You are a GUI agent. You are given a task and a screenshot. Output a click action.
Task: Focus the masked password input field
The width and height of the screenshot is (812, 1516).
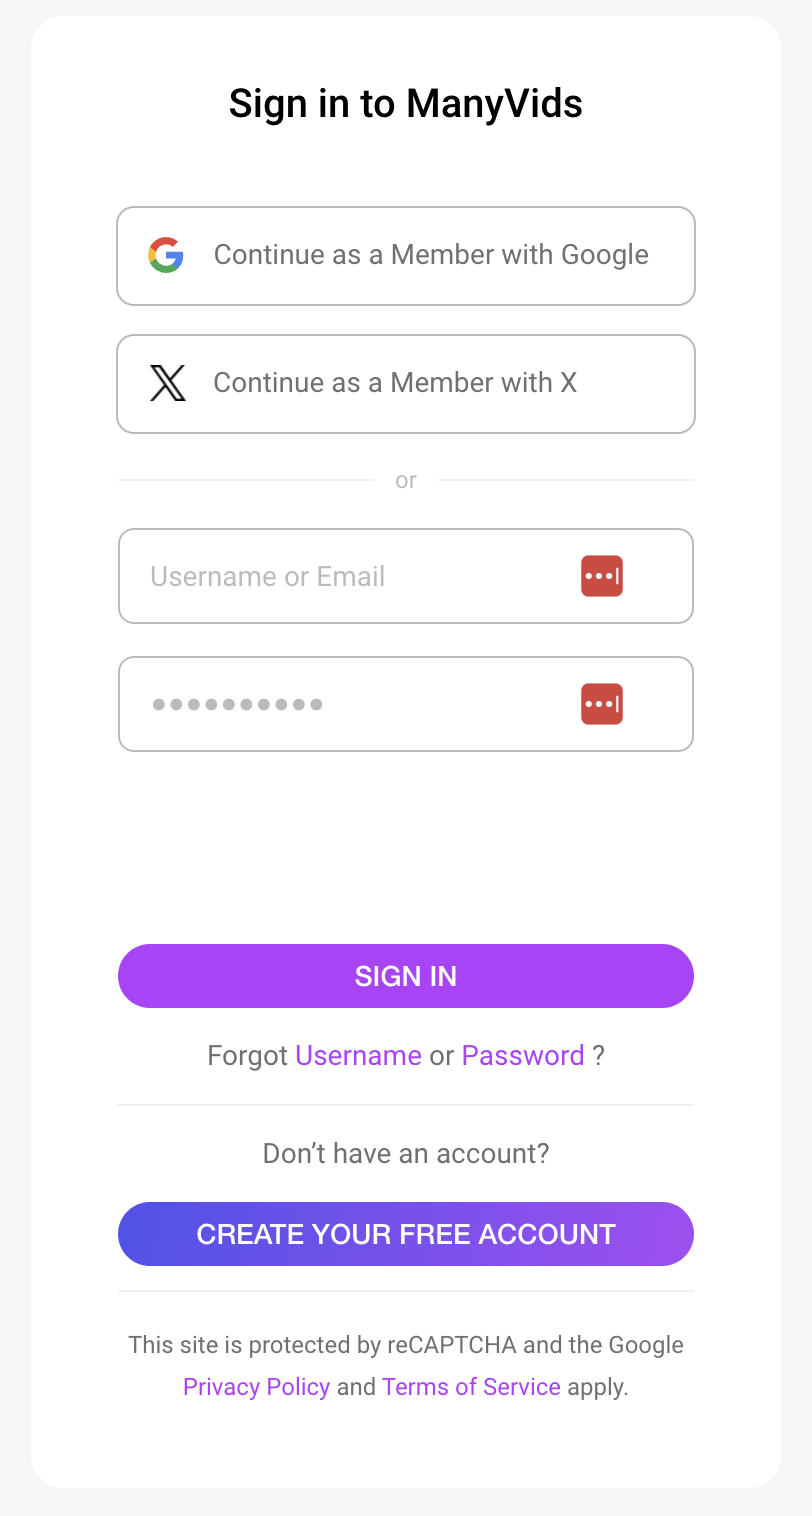tap(350, 704)
